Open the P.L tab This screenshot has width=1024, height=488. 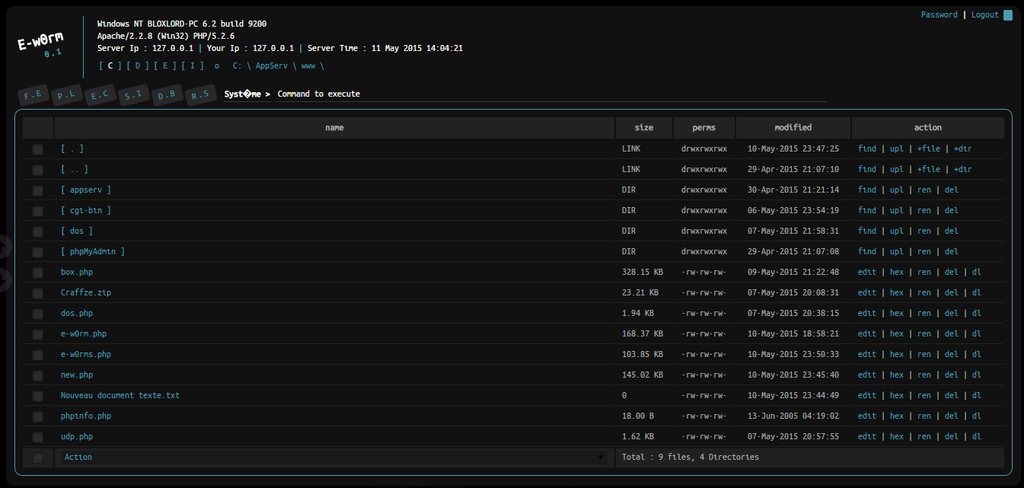[66, 95]
